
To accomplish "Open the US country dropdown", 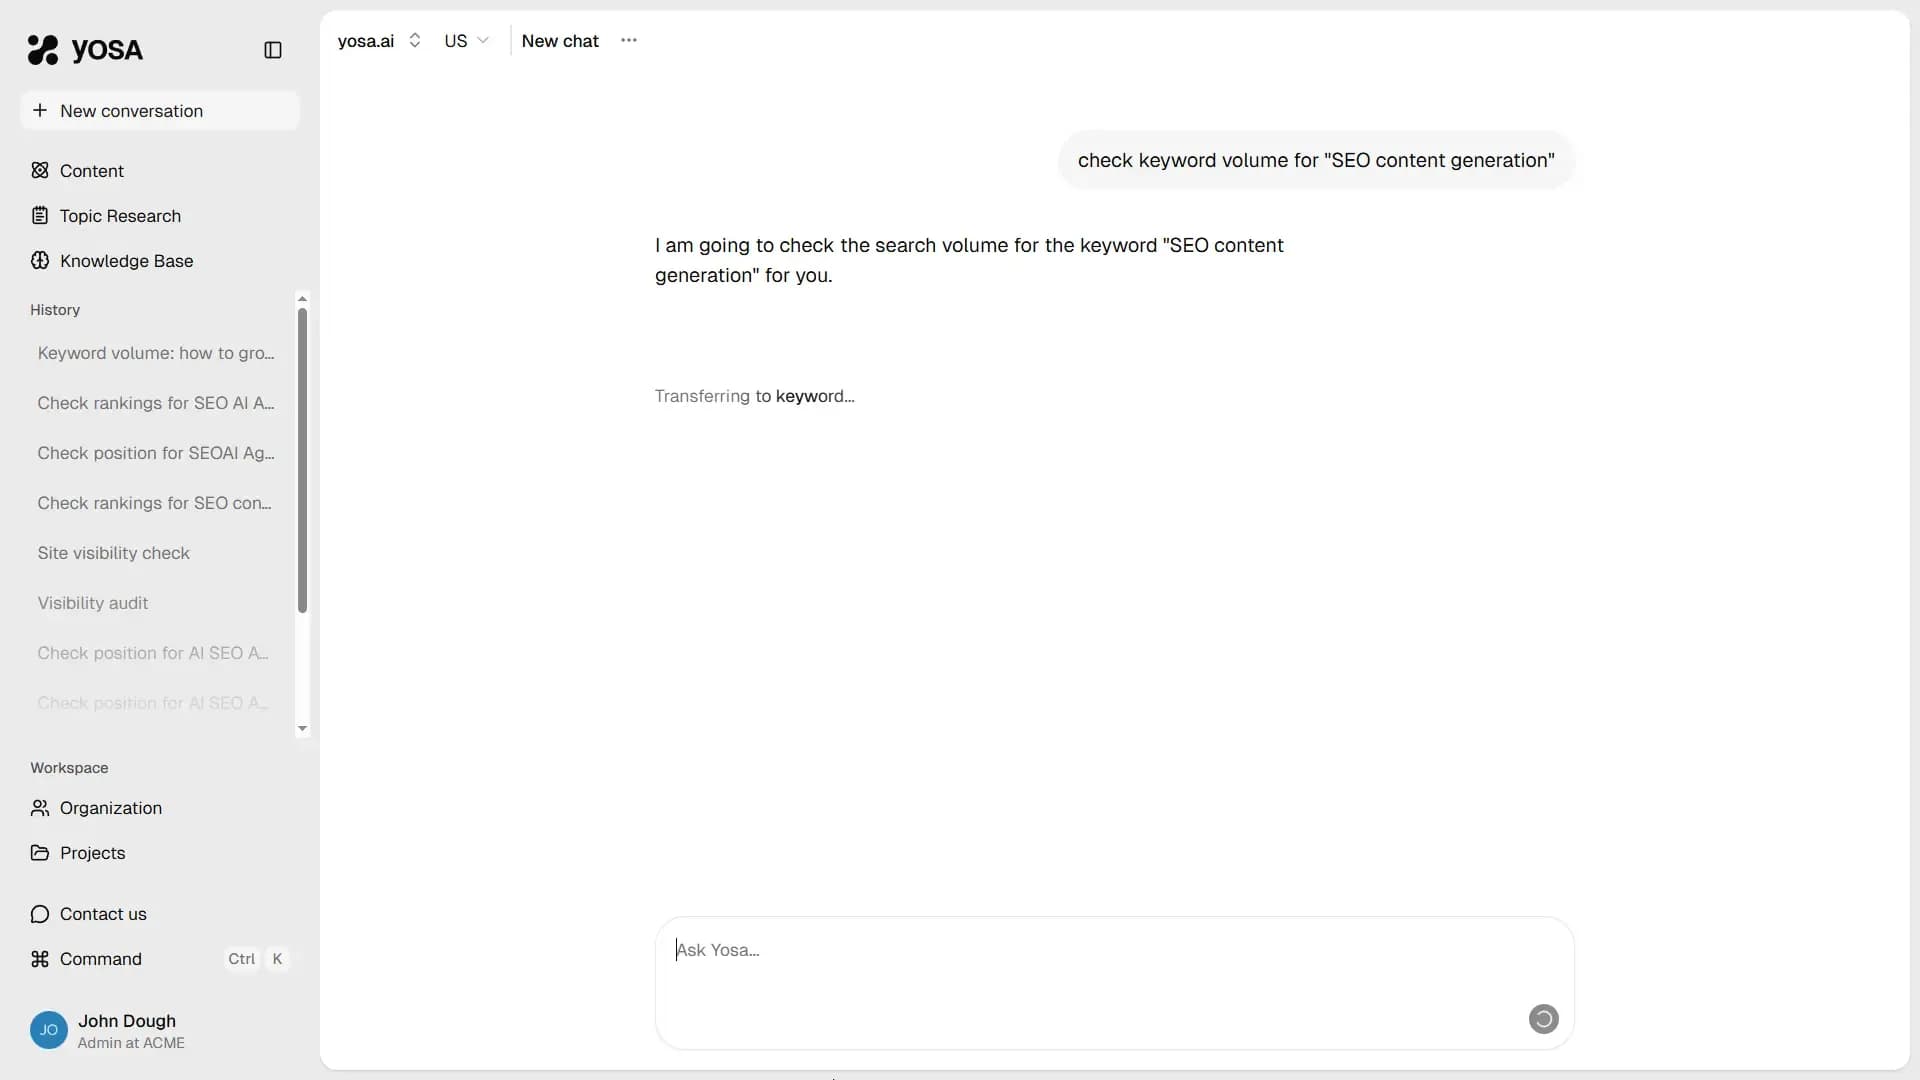I will pos(466,40).
